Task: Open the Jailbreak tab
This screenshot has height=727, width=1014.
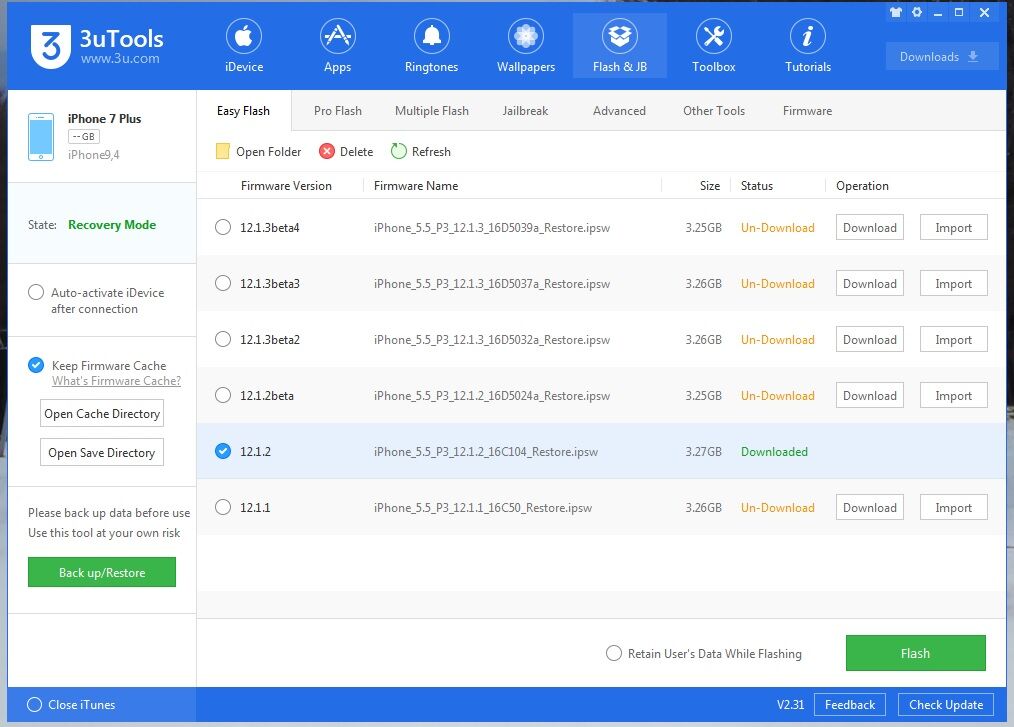Action: click(x=525, y=111)
